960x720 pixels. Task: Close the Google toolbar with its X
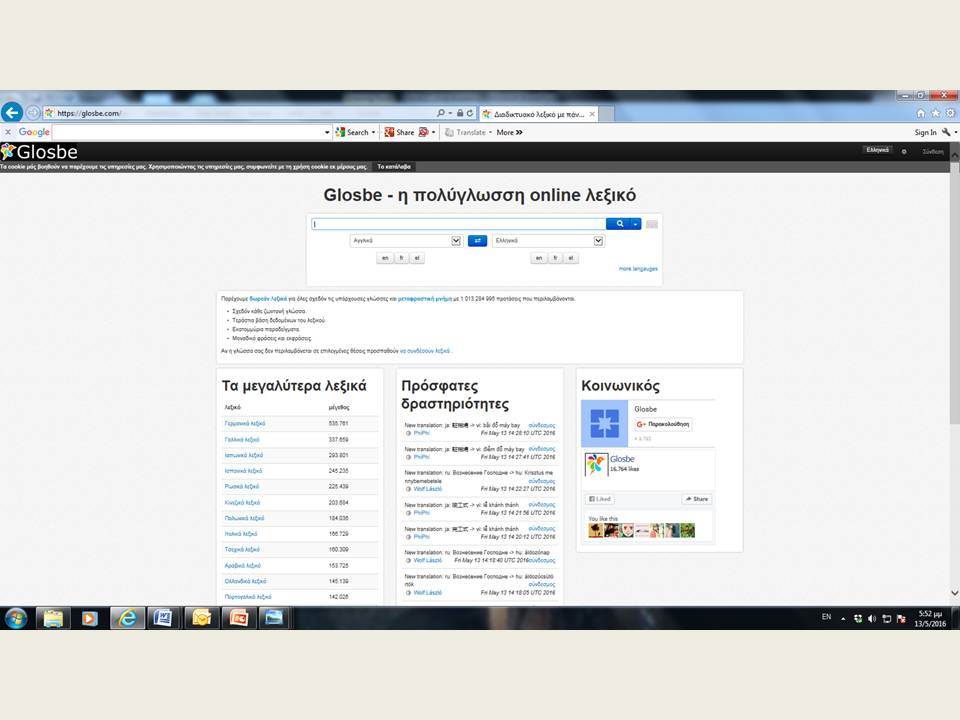pyautogui.click(x=8, y=132)
